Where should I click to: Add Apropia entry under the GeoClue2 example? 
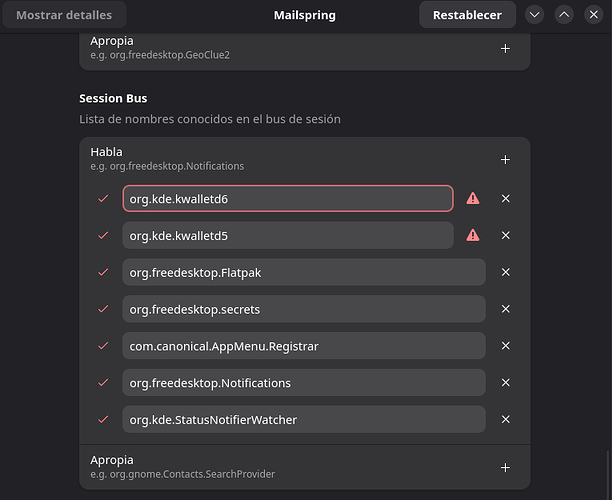pyautogui.click(x=505, y=49)
